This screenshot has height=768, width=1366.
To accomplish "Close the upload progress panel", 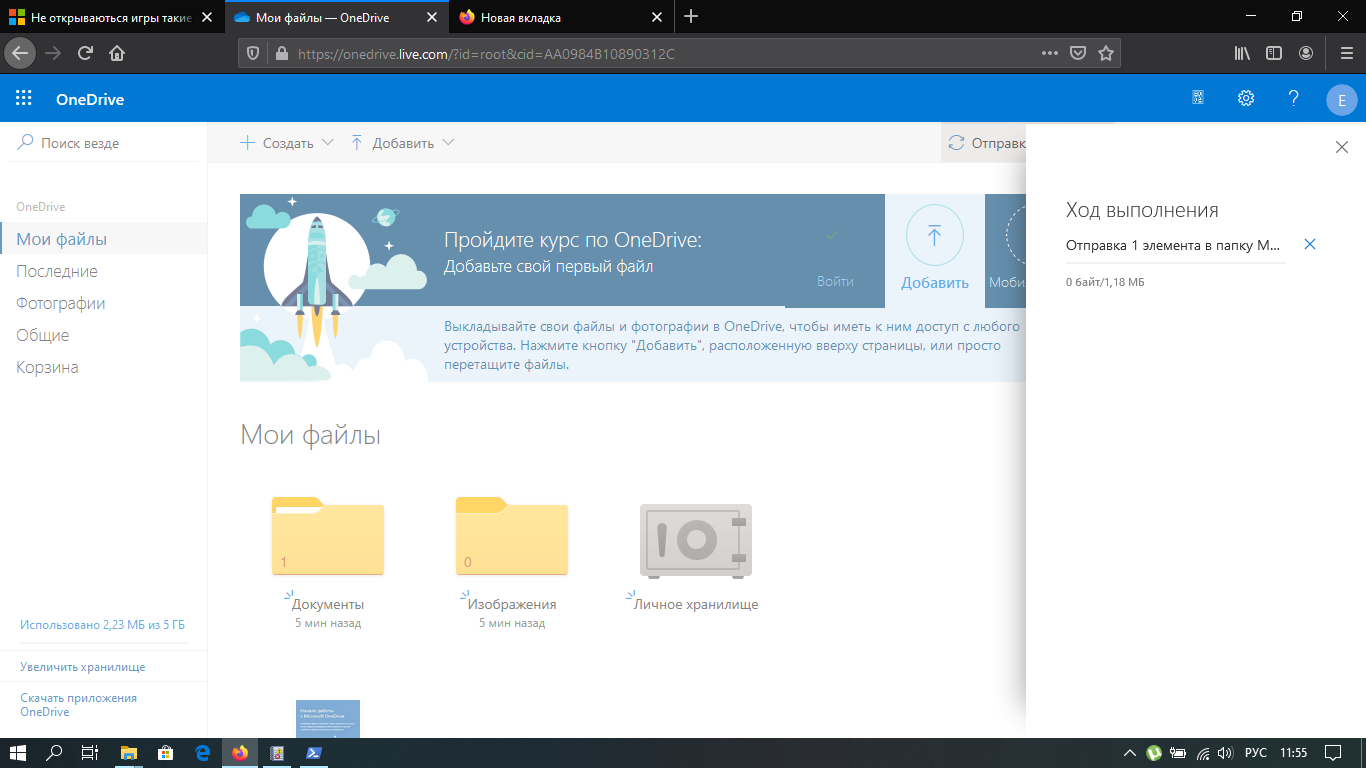I will [x=1342, y=147].
